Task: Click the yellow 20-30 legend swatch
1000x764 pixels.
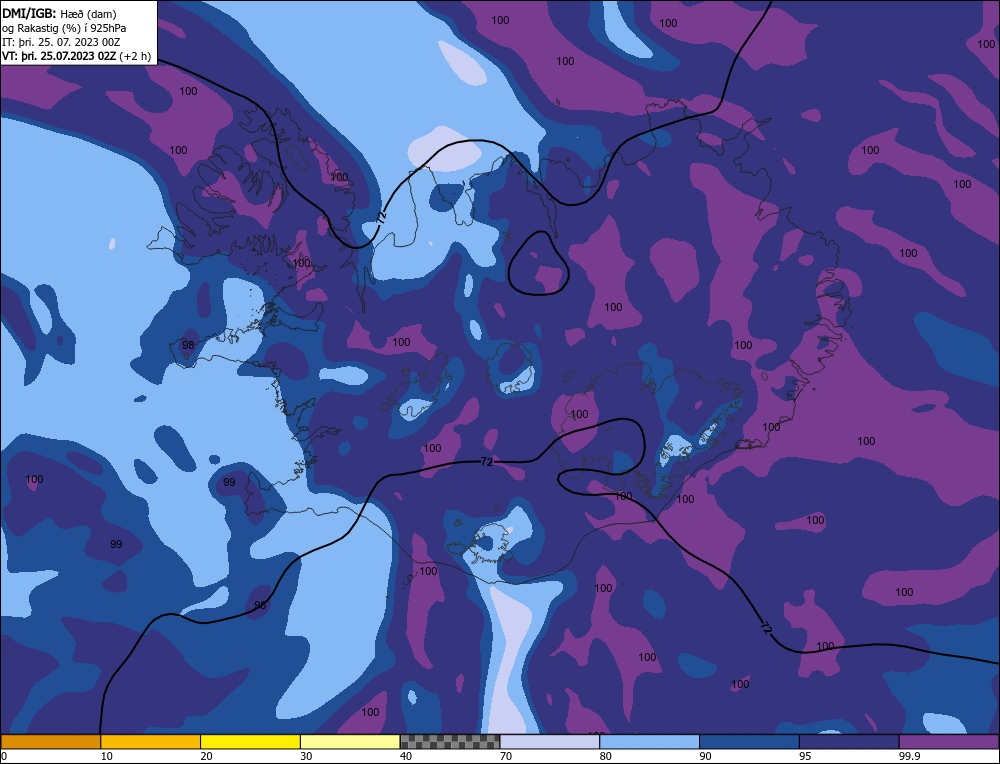Action: 250,742
